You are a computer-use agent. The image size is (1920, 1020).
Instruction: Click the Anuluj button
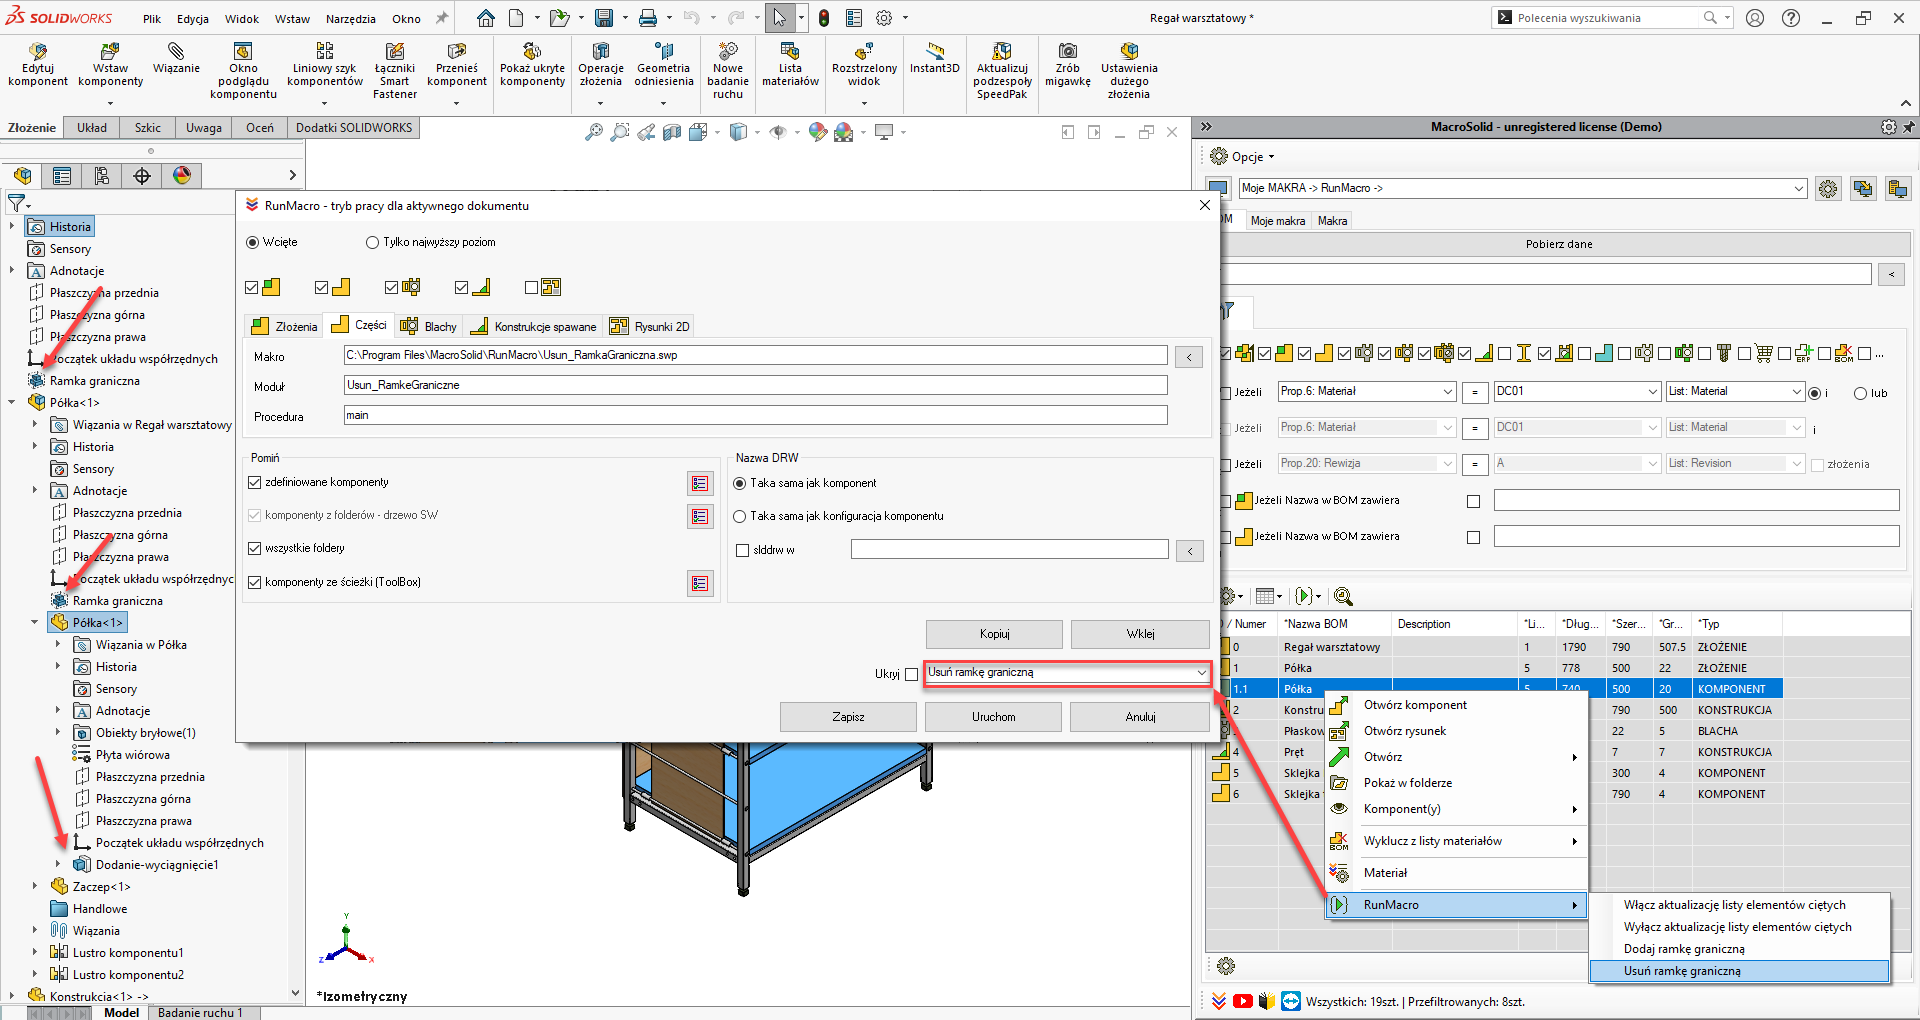(1140, 716)
